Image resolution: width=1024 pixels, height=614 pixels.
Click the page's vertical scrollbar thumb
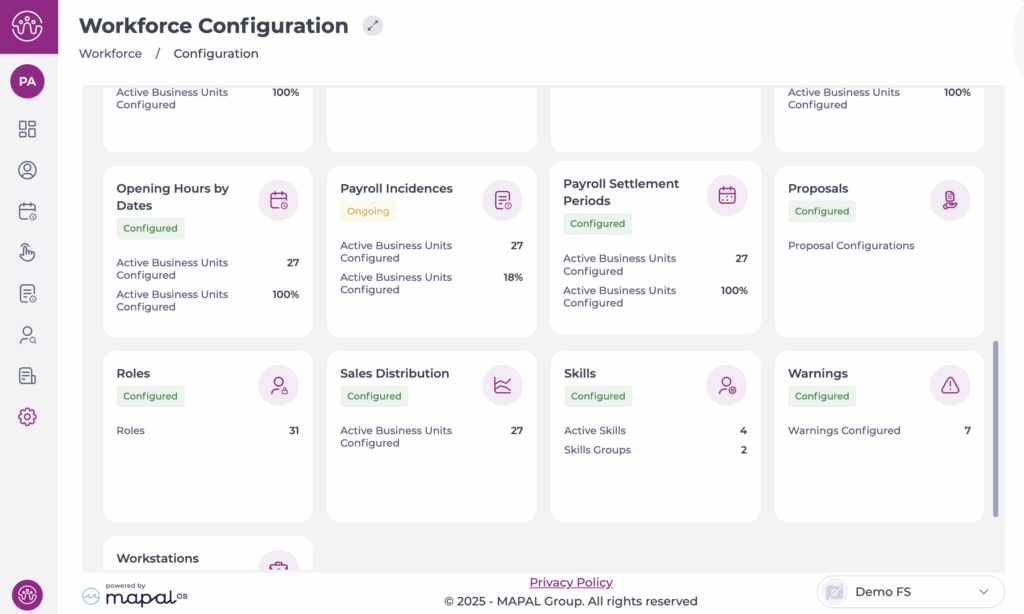tap(996, 428)
